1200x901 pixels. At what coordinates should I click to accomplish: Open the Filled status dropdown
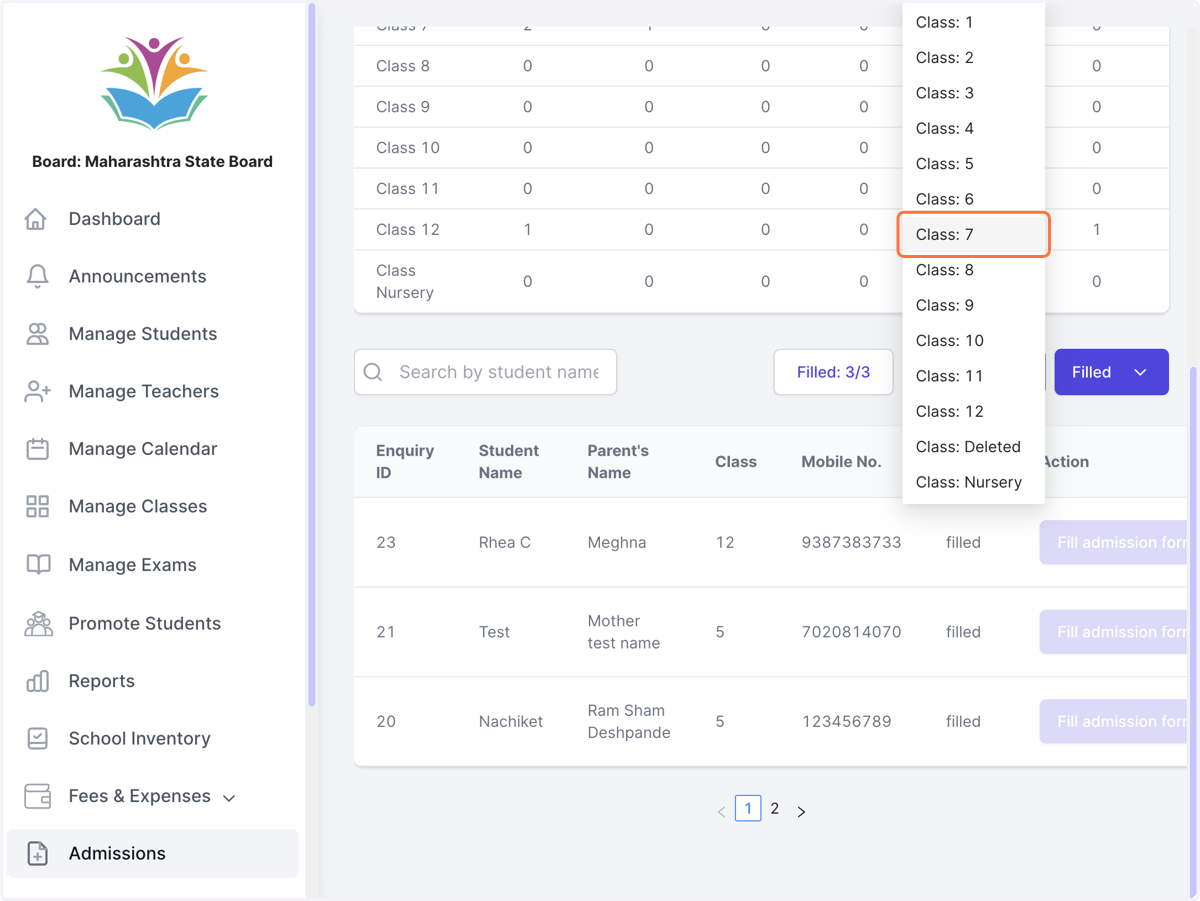tap(1111, 372)
